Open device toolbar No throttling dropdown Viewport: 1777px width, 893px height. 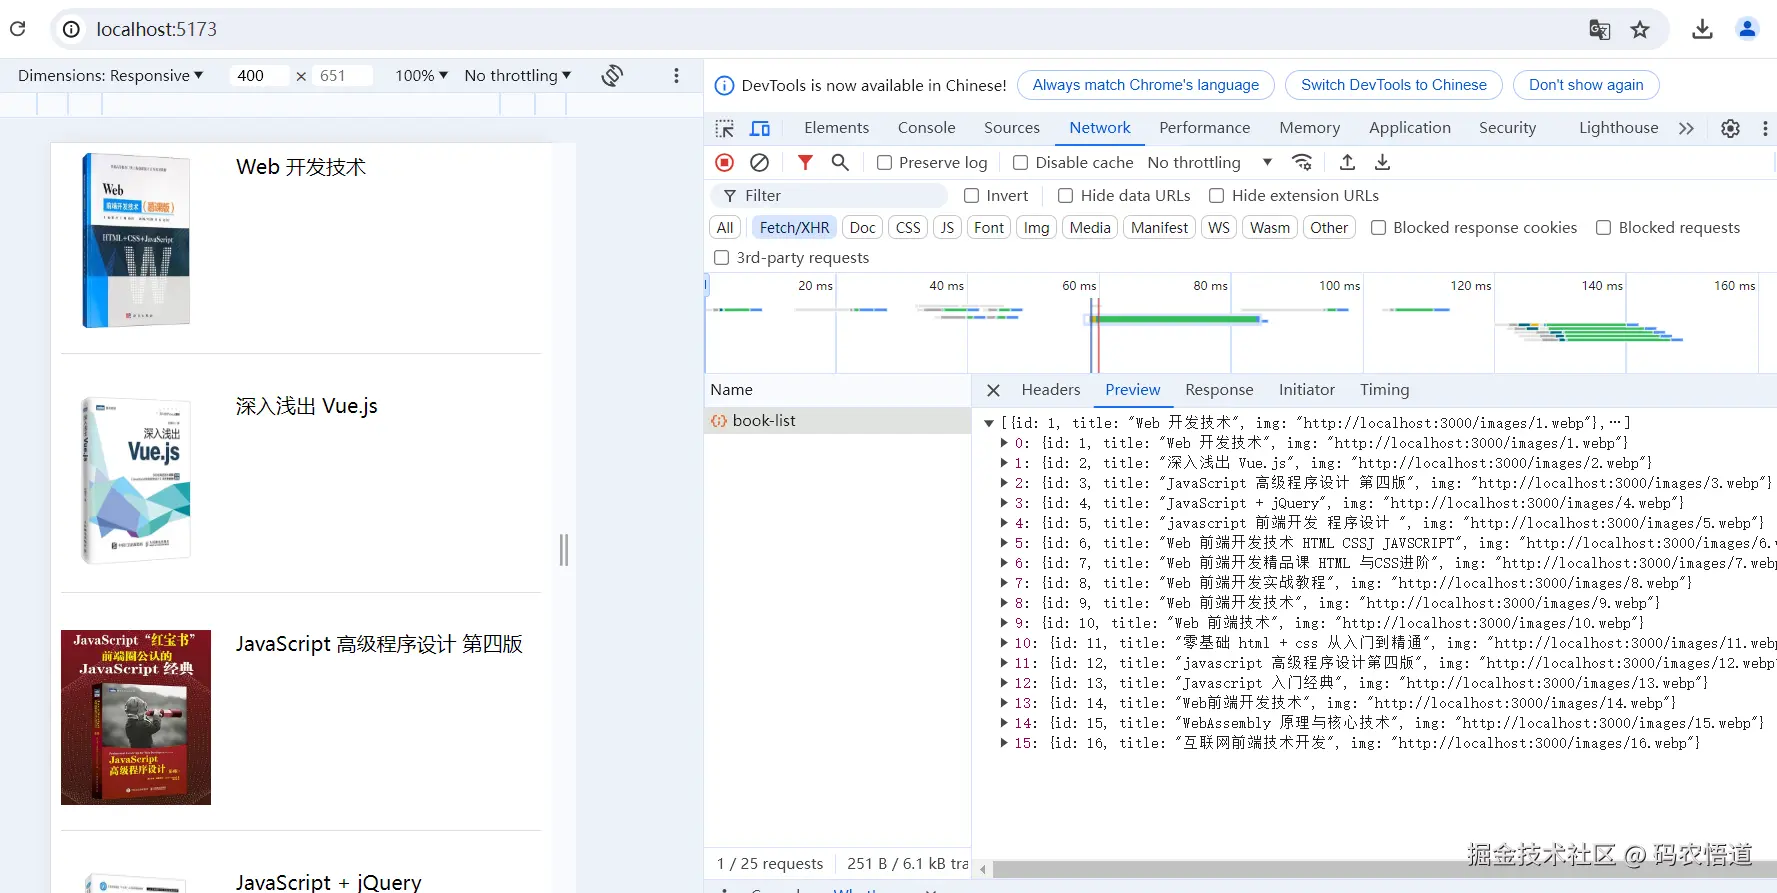point(518,75)
